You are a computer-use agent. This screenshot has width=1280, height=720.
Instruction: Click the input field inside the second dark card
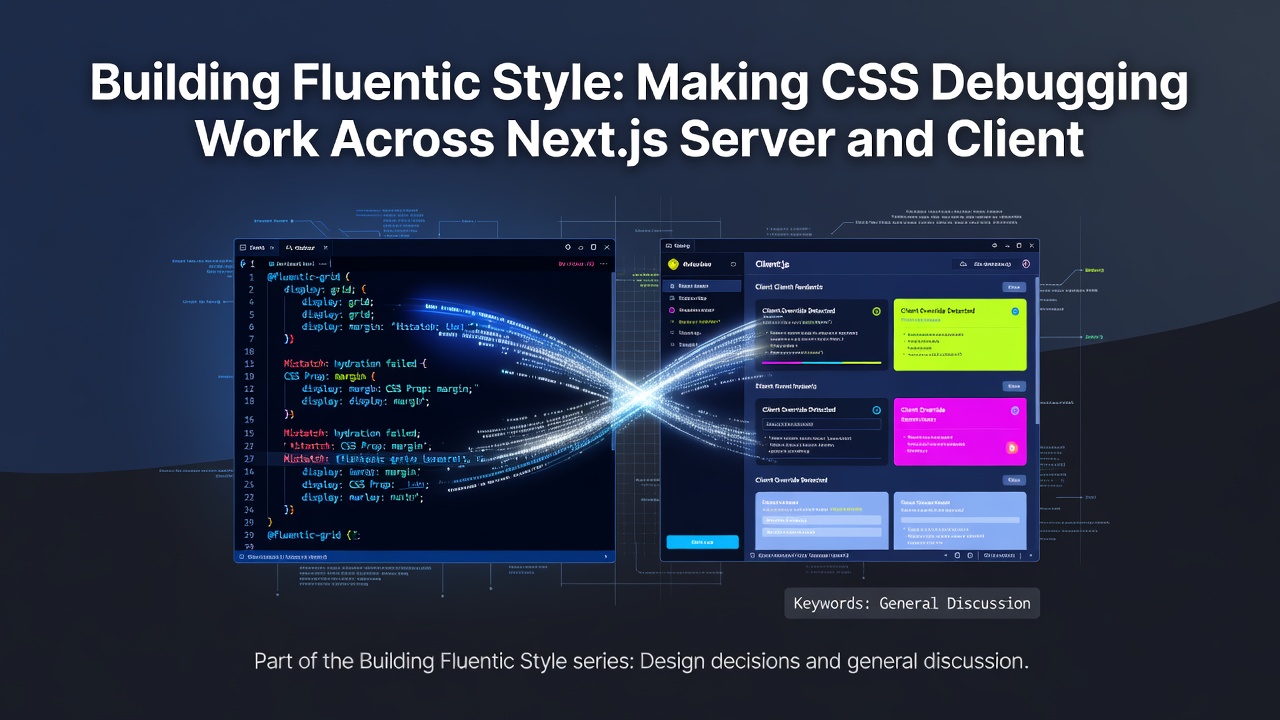(x=820, y=424)
